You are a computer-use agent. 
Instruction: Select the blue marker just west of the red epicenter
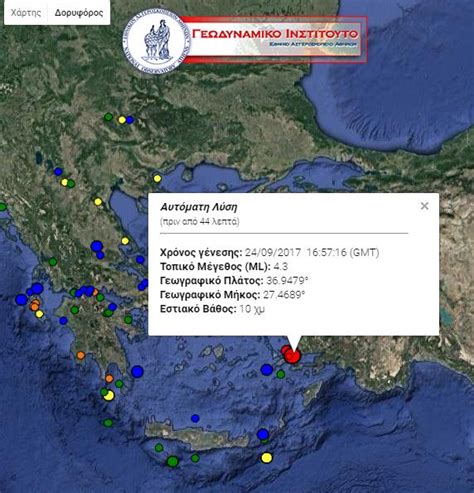pyautogui.click(x=266, y=369)
